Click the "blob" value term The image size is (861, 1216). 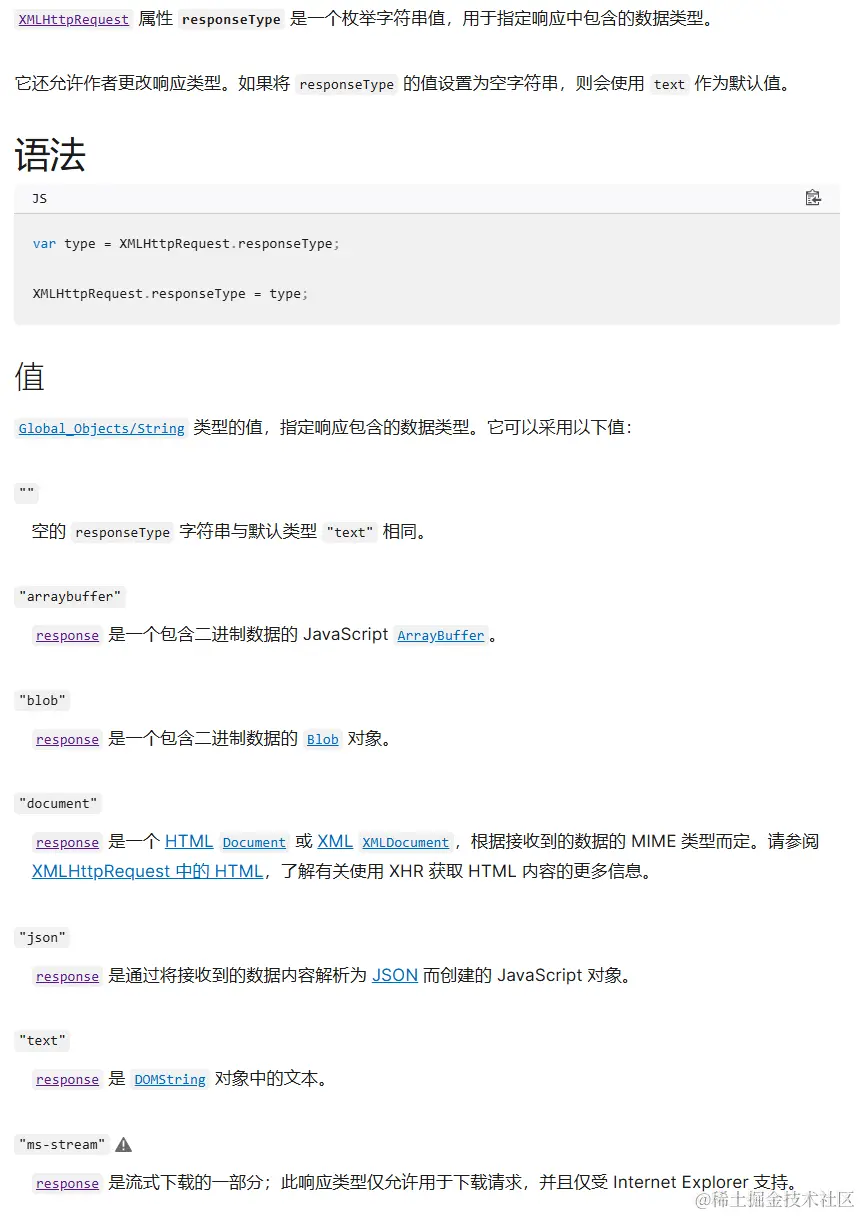pyautogui.click(x=43, y=700)
